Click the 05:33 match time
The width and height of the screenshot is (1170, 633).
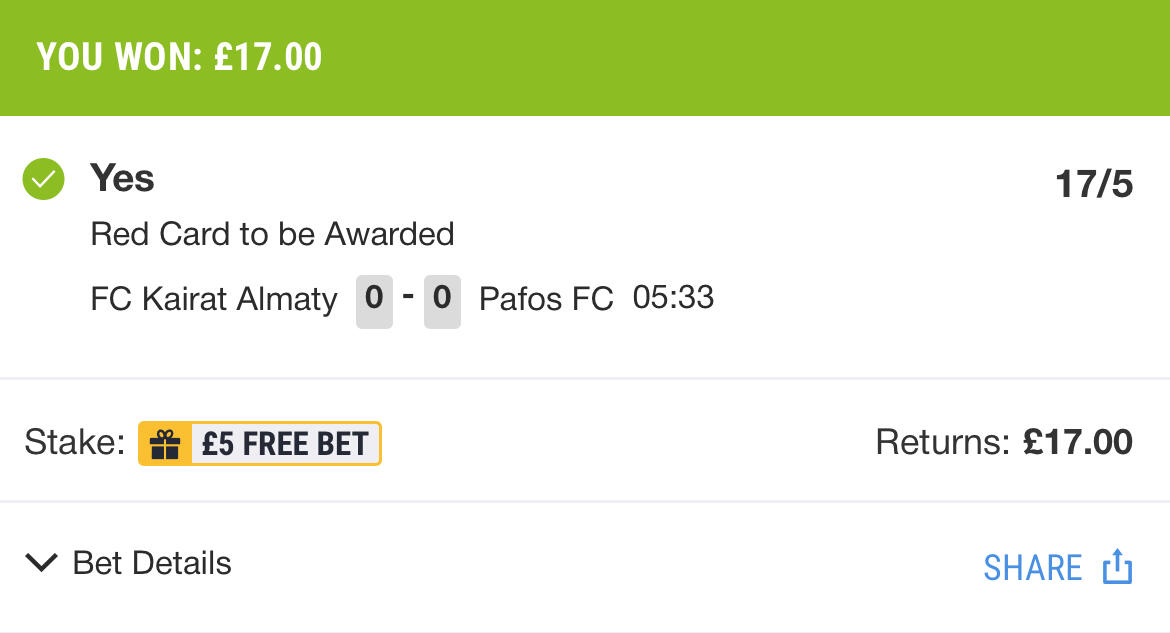click(x=673, y=298)
